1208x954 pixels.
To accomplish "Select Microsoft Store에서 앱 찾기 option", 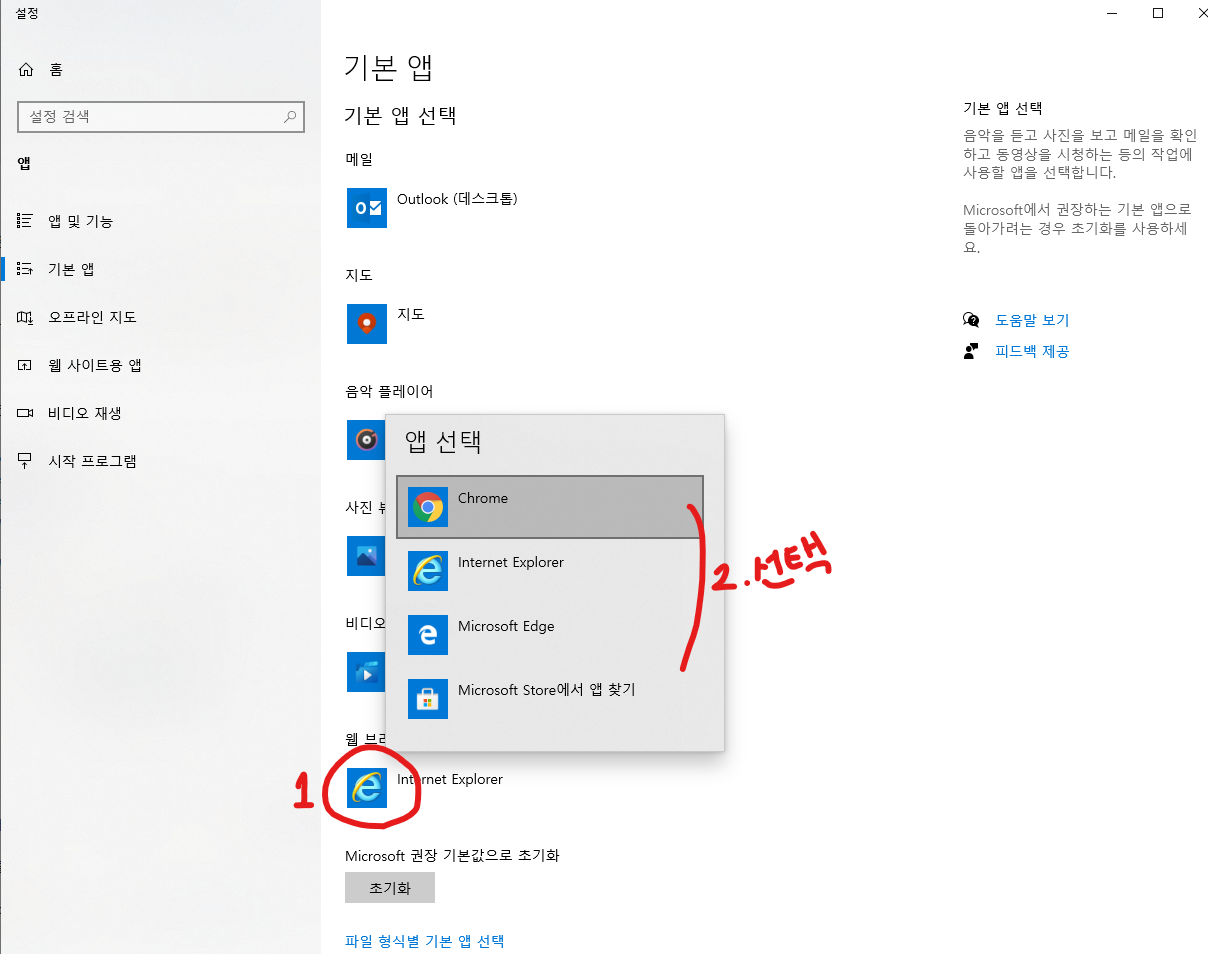I will click(550, 699).
